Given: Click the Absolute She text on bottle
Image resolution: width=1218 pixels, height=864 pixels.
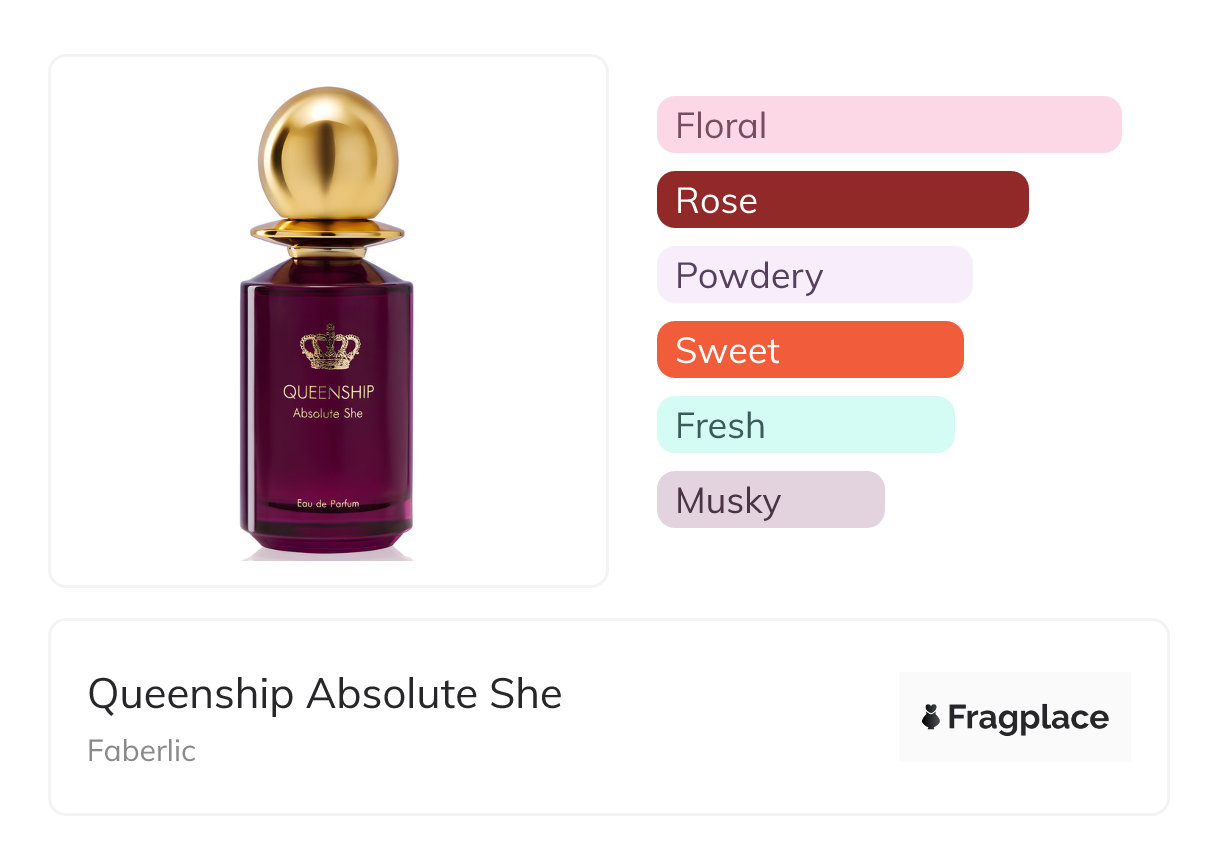Looking at the screenshot, I should click(328, 413).
